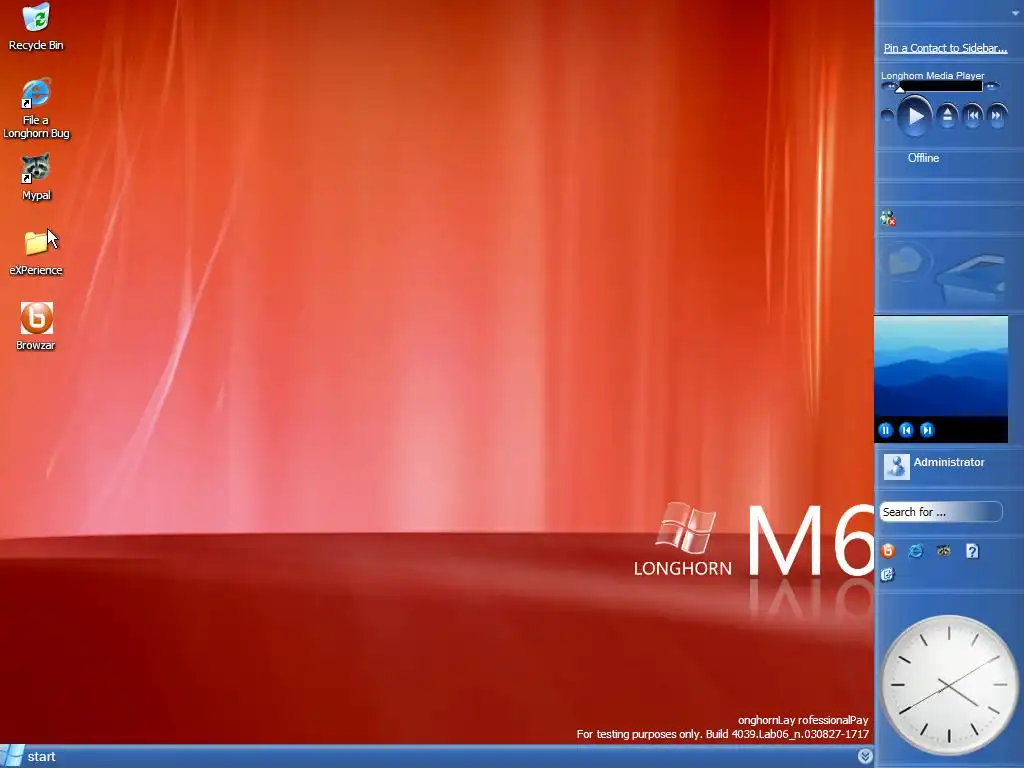Image resolution: width=1024 pixels, height=768 pixels.
Task: Select the eXPerience folder icon
Action: coord(36,252)
